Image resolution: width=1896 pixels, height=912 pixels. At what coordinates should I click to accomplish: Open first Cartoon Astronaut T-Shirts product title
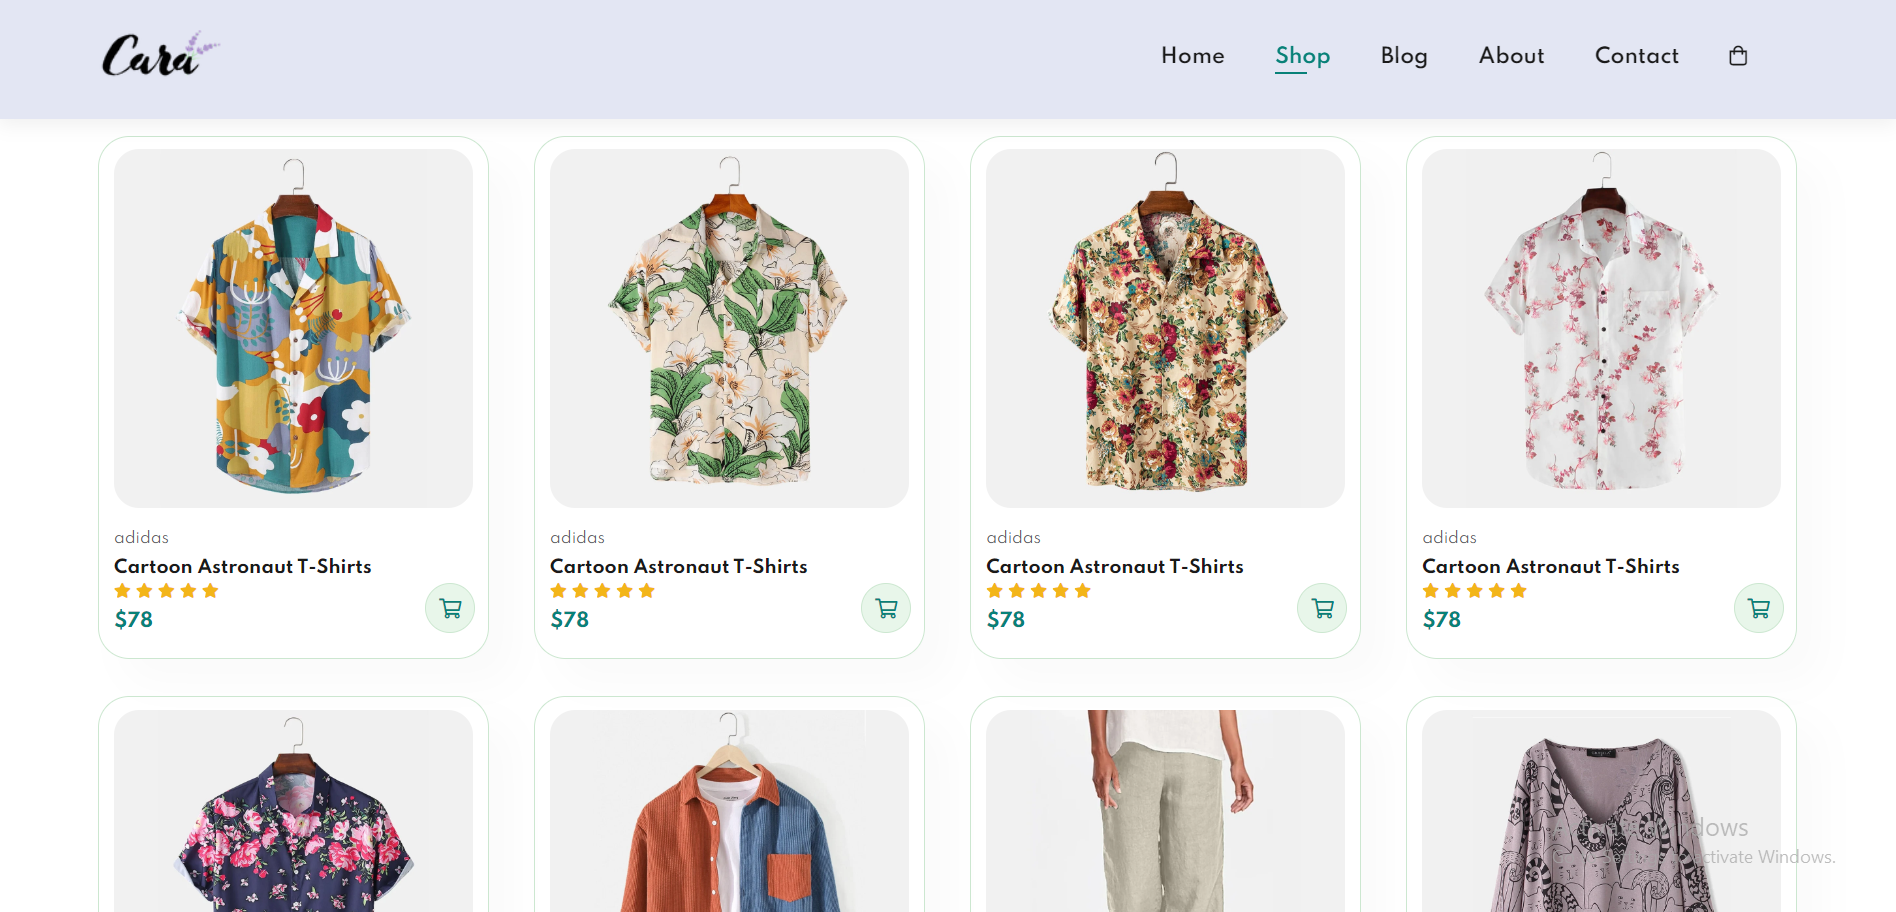click(242, 566)
